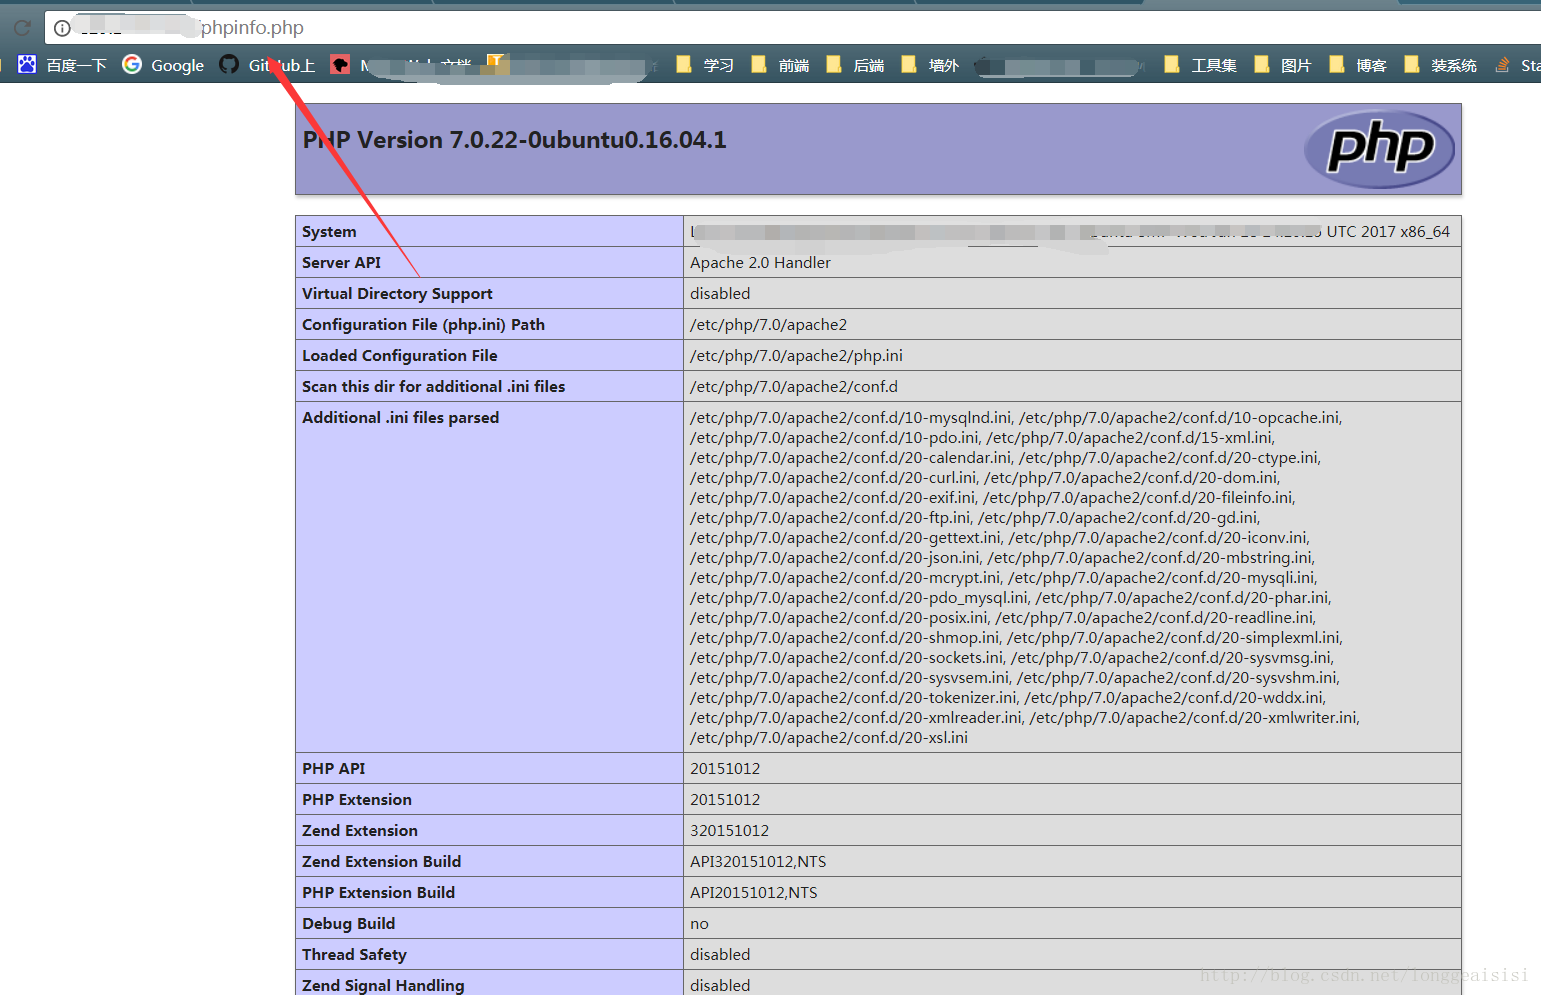
Task: Open the GitHub上 bookmark
Action: [x=267, y=65]
